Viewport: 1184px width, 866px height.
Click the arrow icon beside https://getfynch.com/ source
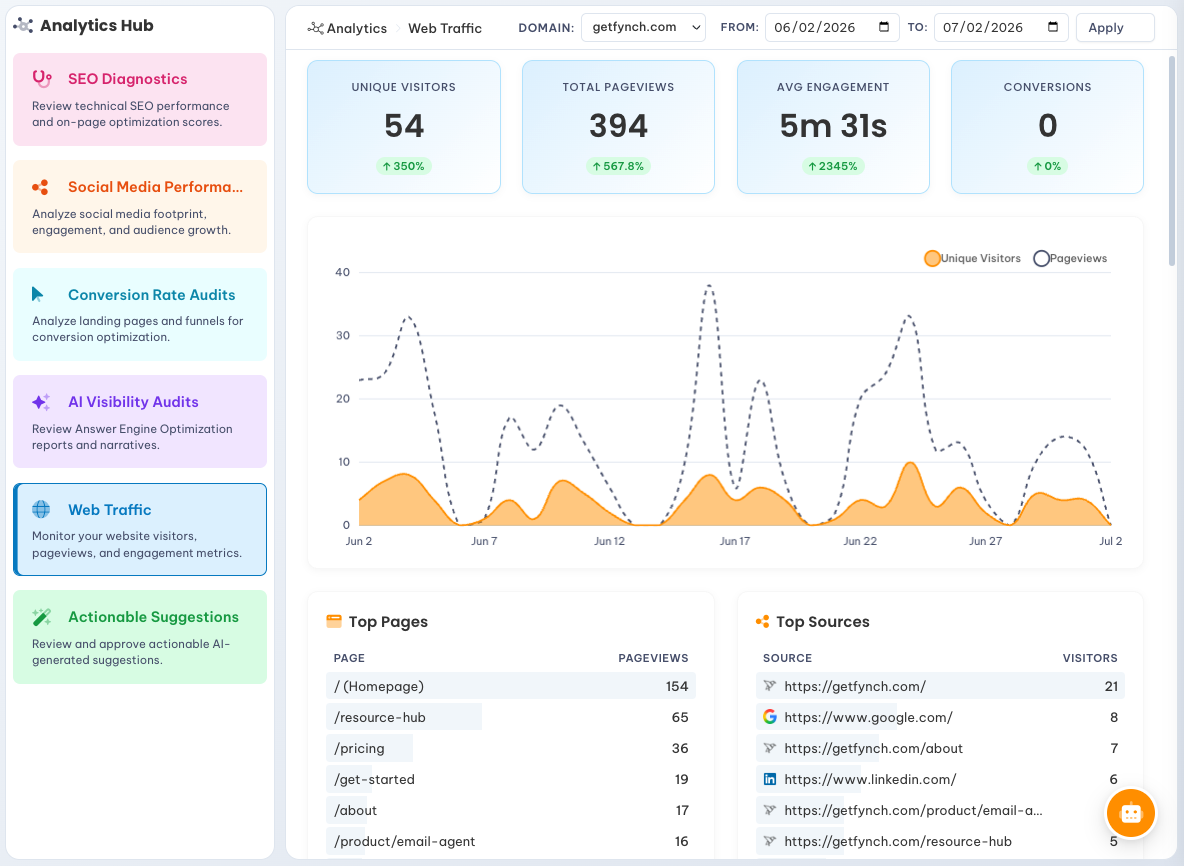tap(769, 686)
